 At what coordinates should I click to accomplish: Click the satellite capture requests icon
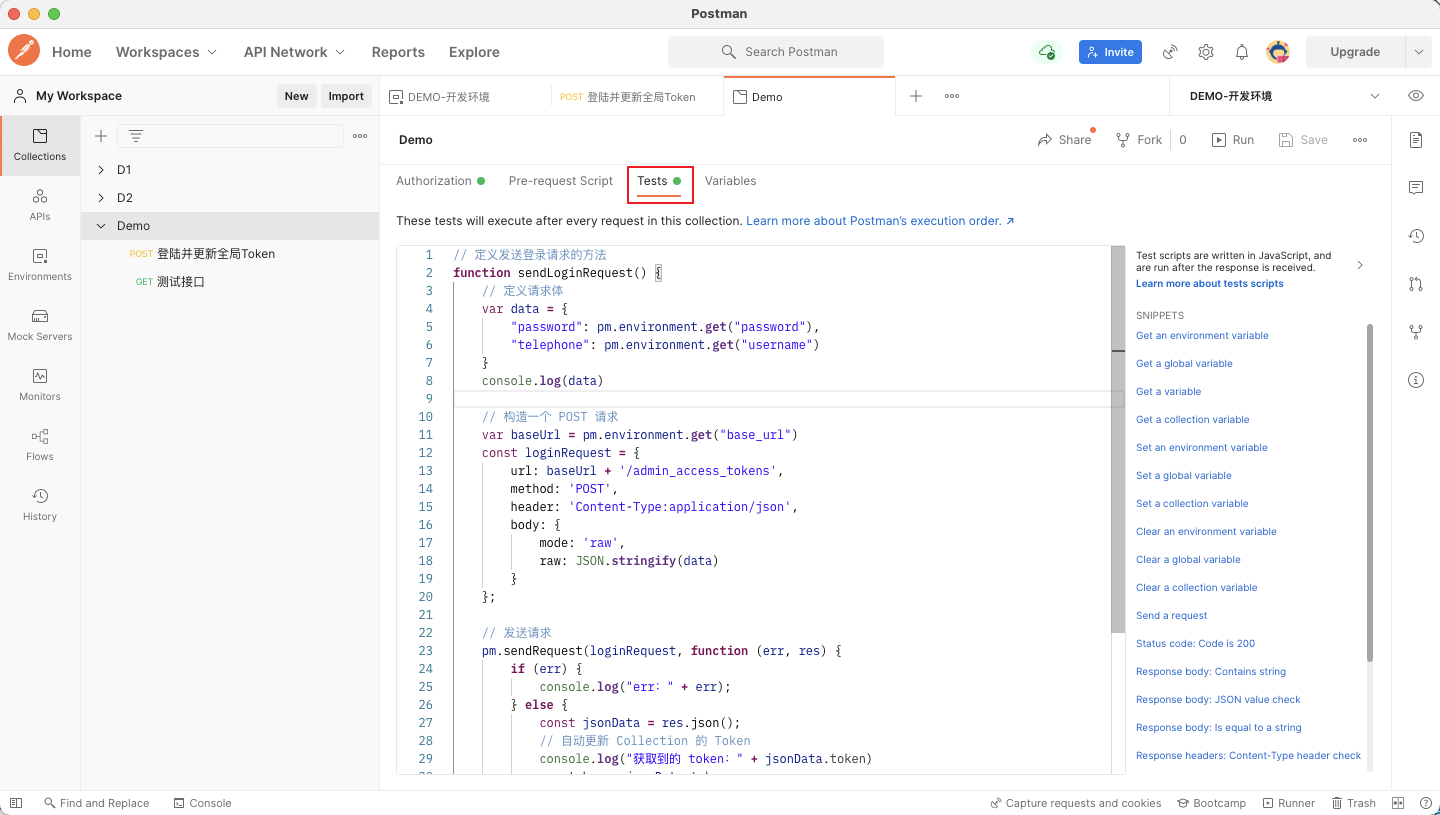(x=1169, y=52)
